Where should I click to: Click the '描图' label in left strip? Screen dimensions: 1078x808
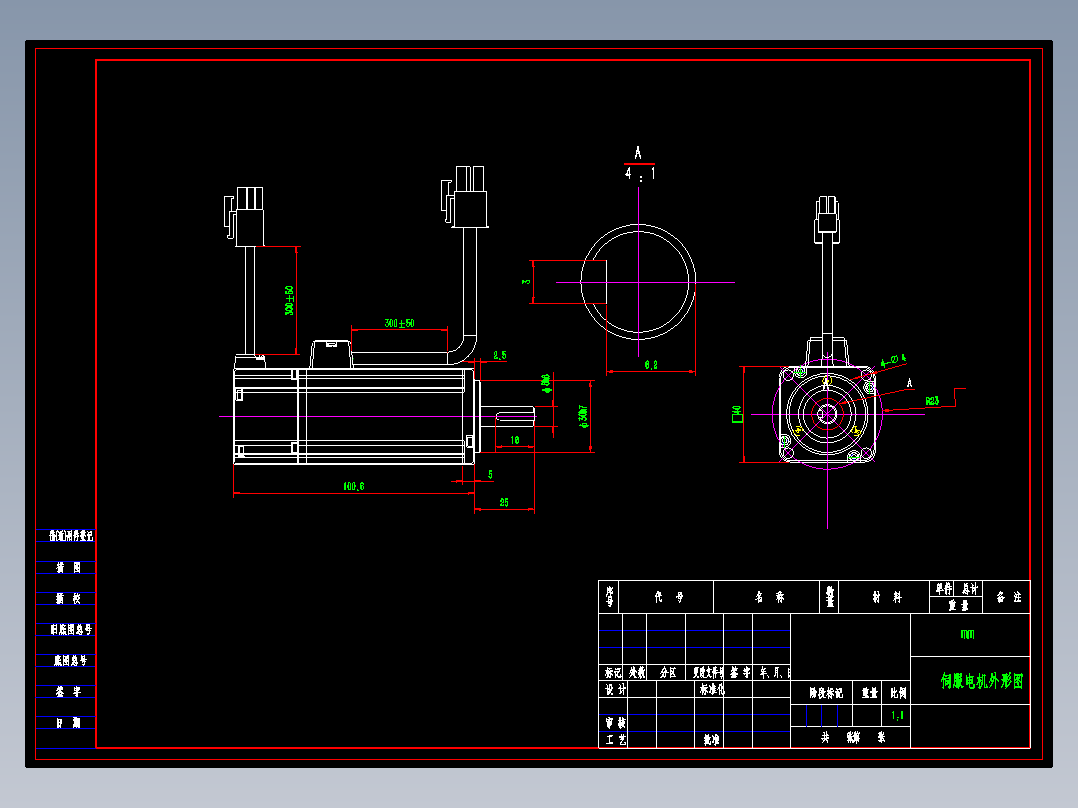68,567
